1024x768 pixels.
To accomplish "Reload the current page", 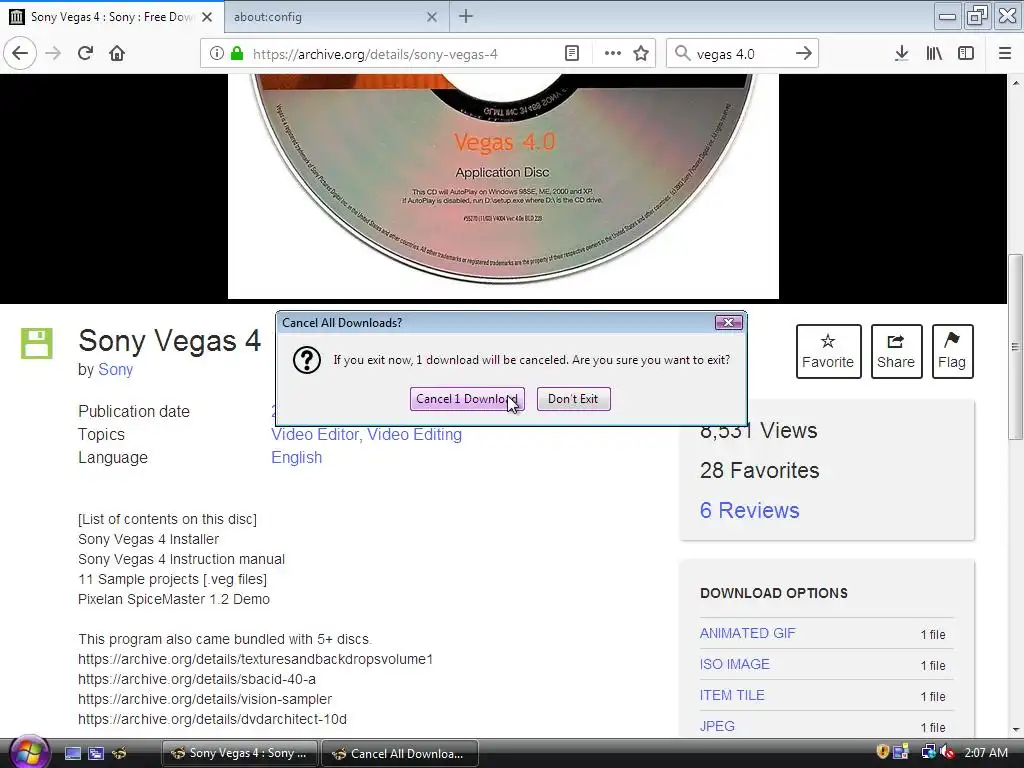I will [86, 53].
